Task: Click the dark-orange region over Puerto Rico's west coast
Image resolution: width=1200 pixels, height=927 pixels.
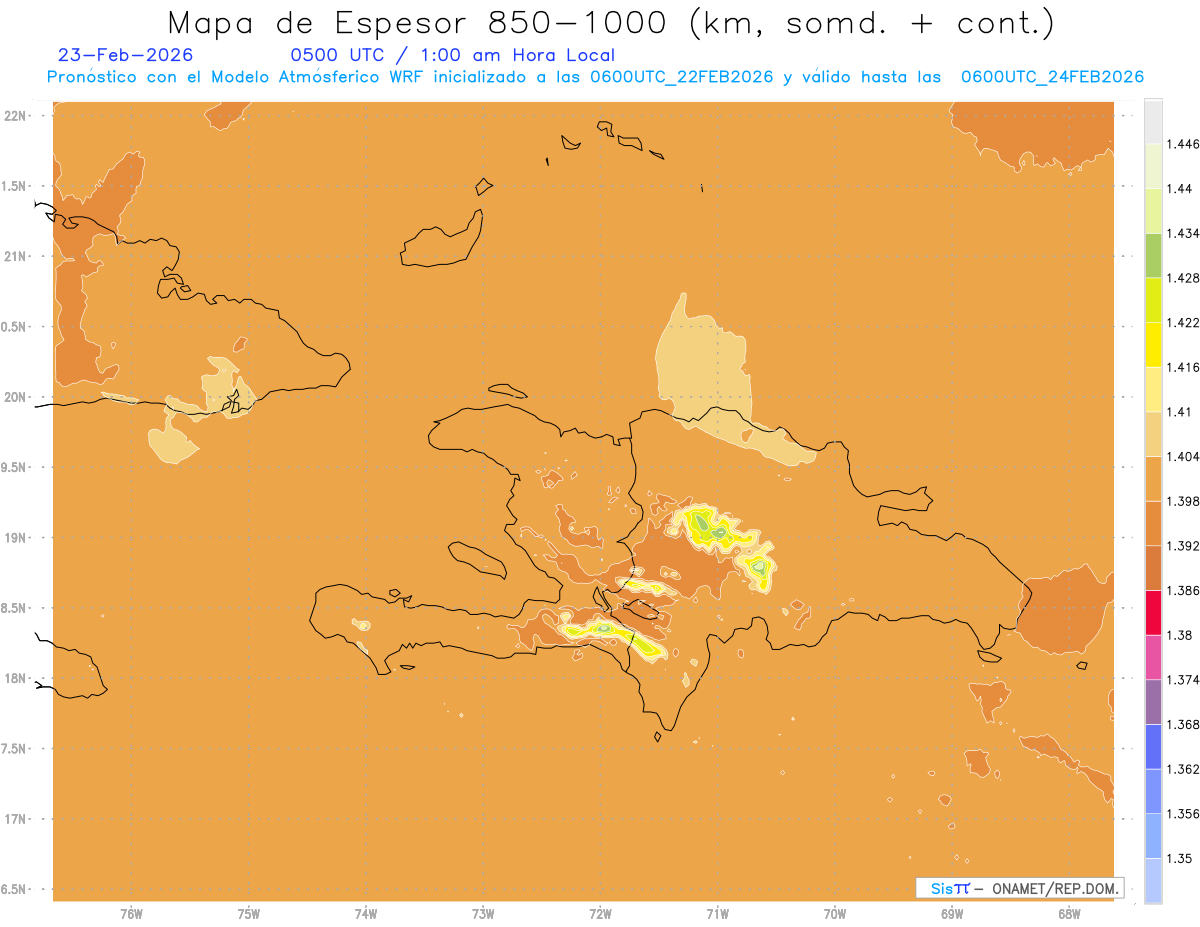Action: [1065, 610]
